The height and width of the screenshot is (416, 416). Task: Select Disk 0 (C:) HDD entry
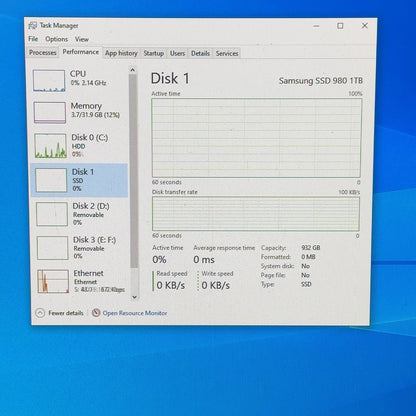80,146
